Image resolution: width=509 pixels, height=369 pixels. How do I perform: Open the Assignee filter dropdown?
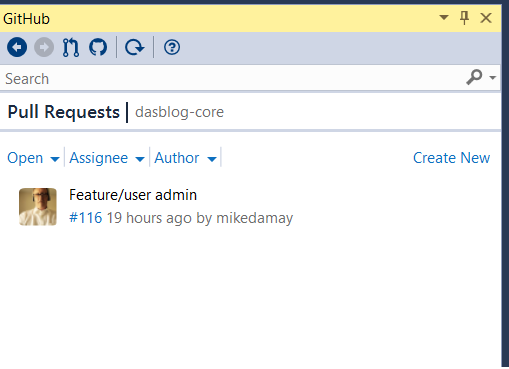click(107, 158)
